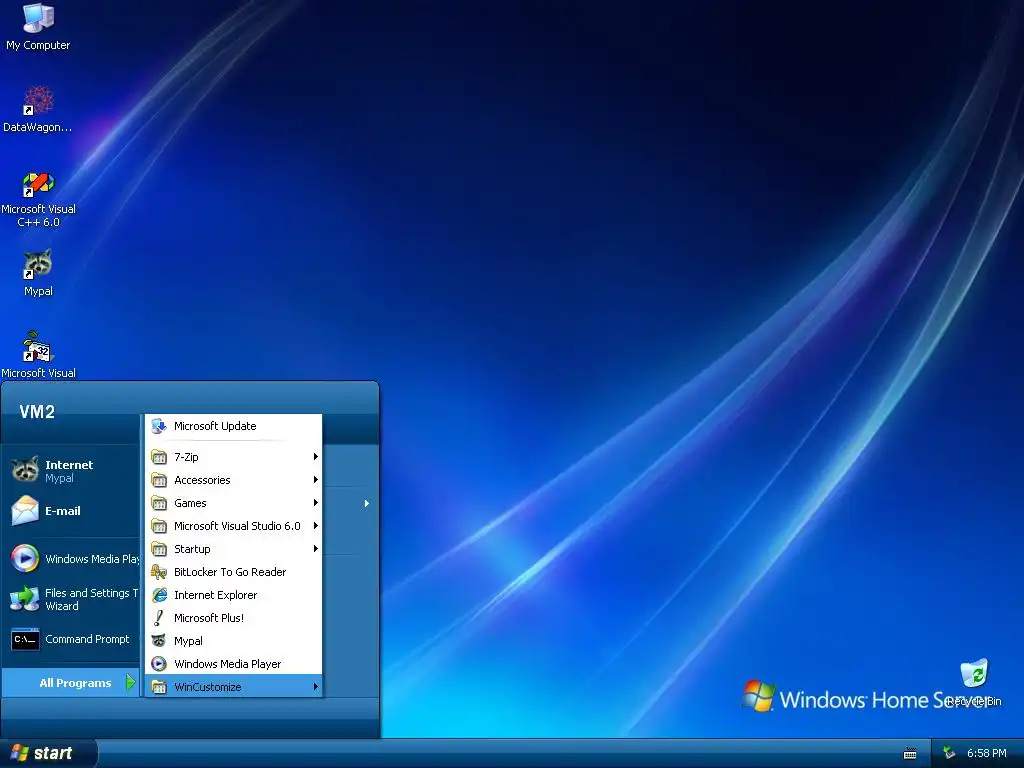Click the system tray icon beside the clock
The height and width of the screenshot is (768, 1024).
click(949, 754)
